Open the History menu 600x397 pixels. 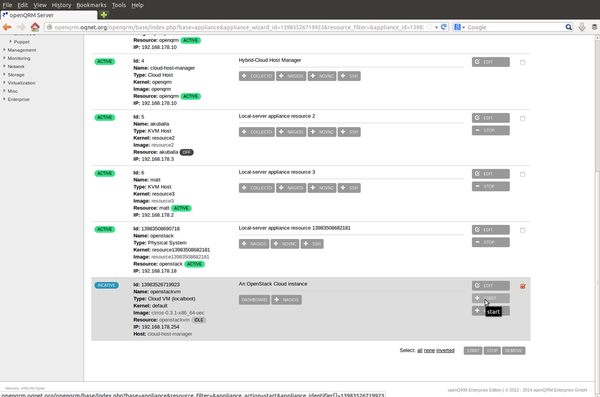point(61,5)
